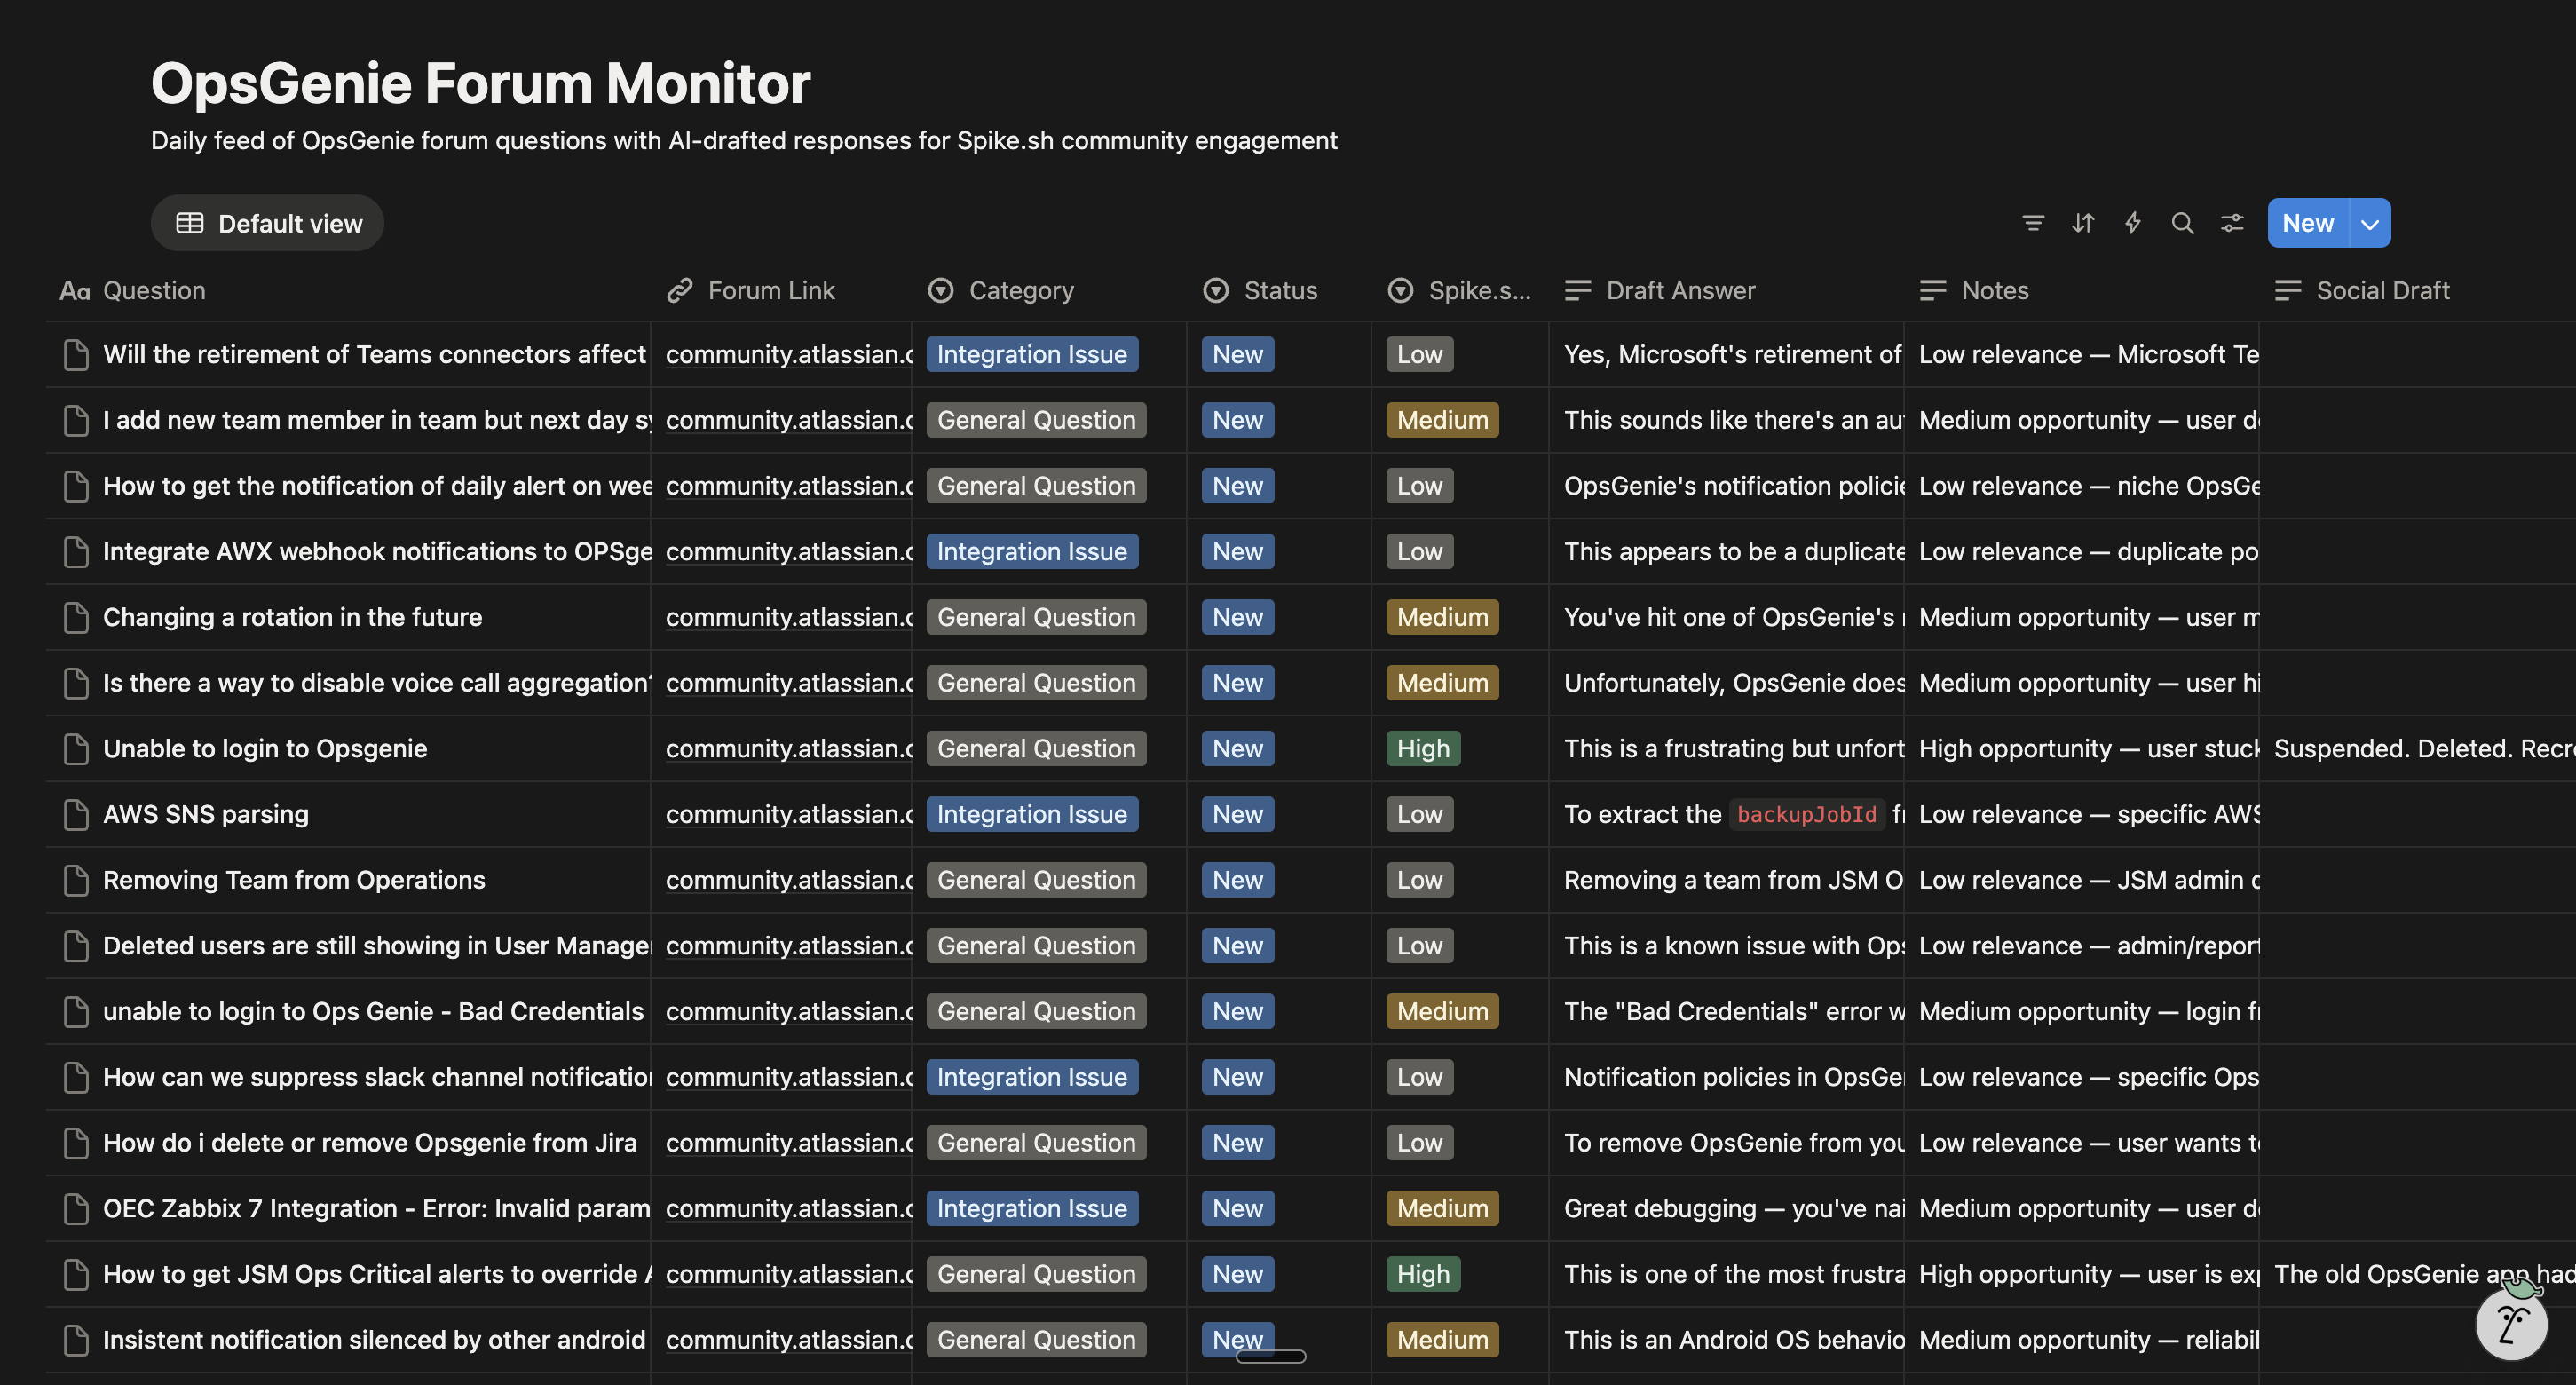The height and width of the screenshot is (1385, 2576).
Task: Click the automations lightning icon
Action: coord(2133,223)
